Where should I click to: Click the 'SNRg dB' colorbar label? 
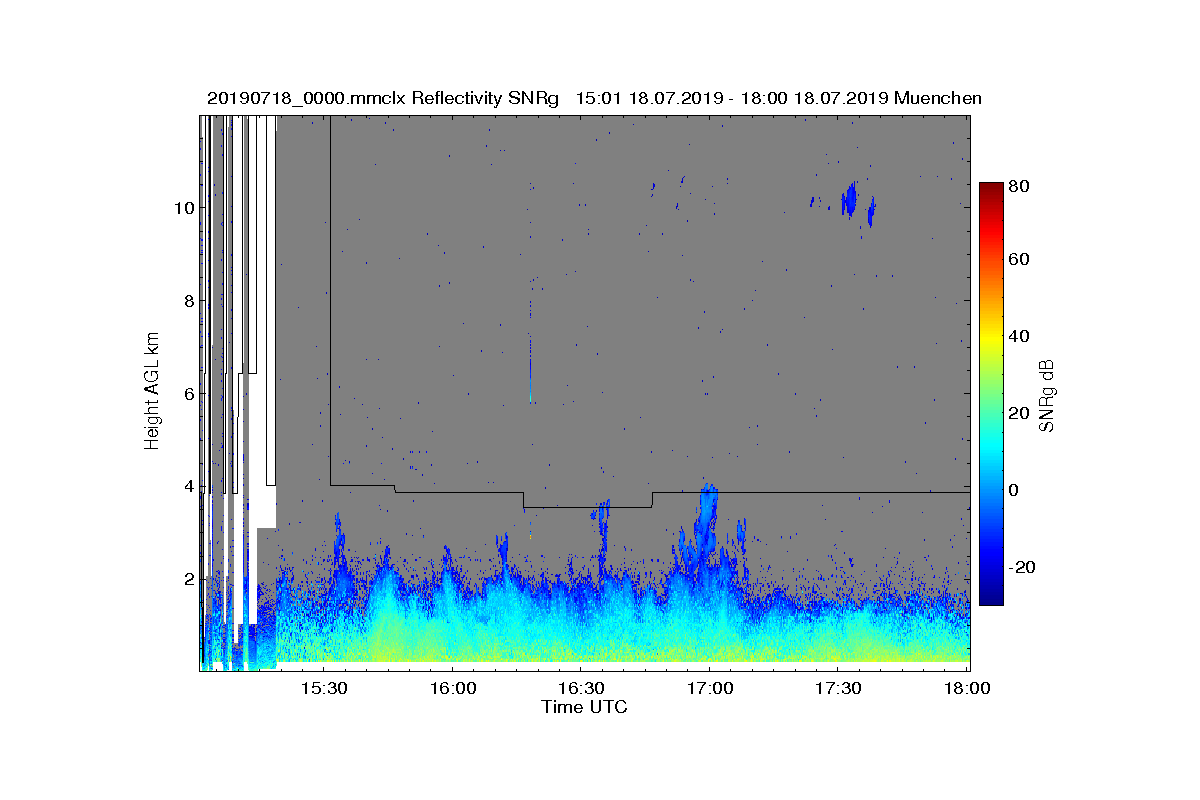[1047, 395]
